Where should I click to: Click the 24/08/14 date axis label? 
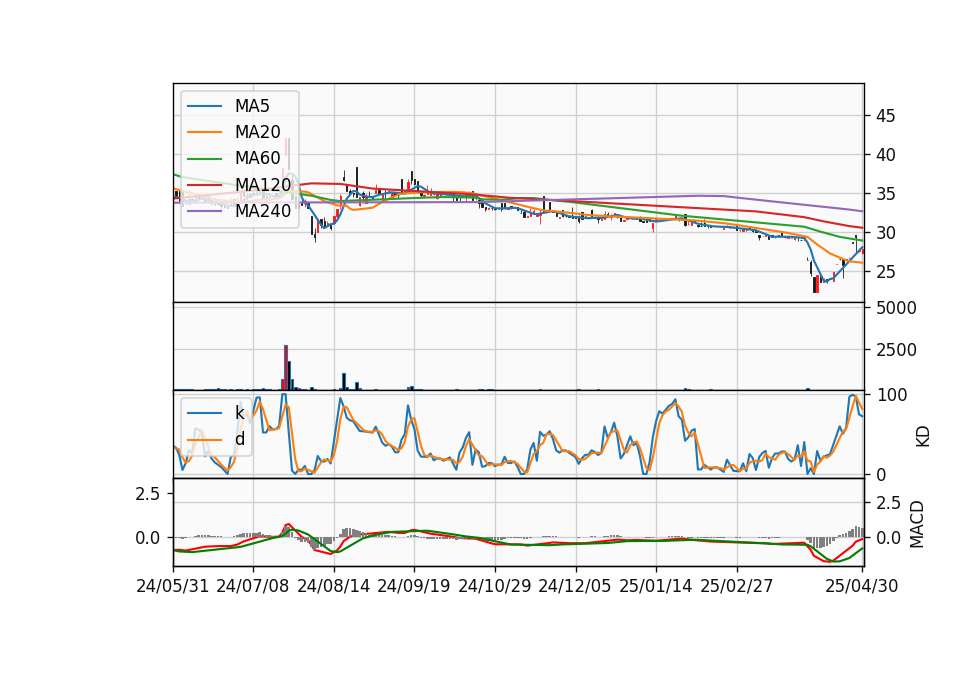click(334, 586)
